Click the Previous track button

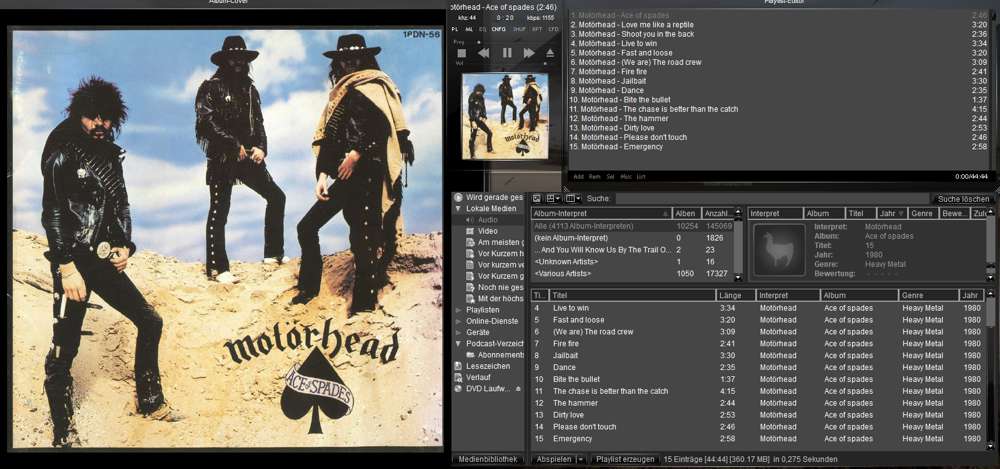point(484,53)
